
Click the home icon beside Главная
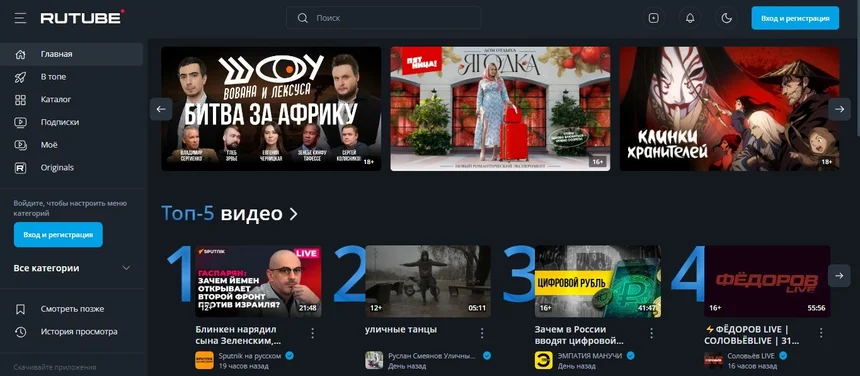[x=20, y=54]
